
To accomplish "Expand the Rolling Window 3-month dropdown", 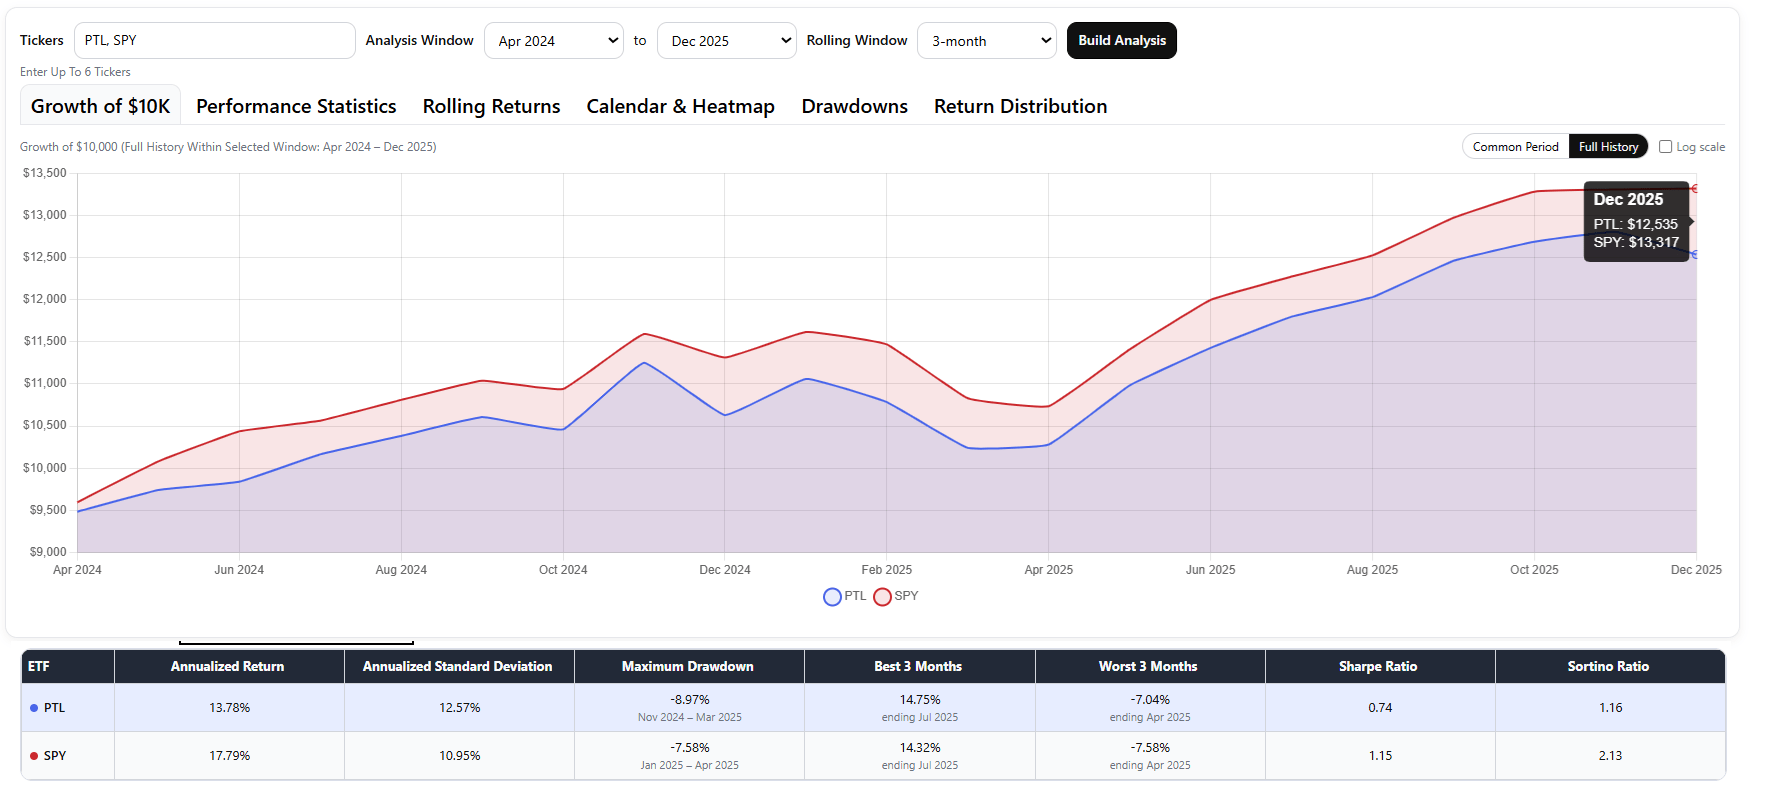I will point(986,41).
